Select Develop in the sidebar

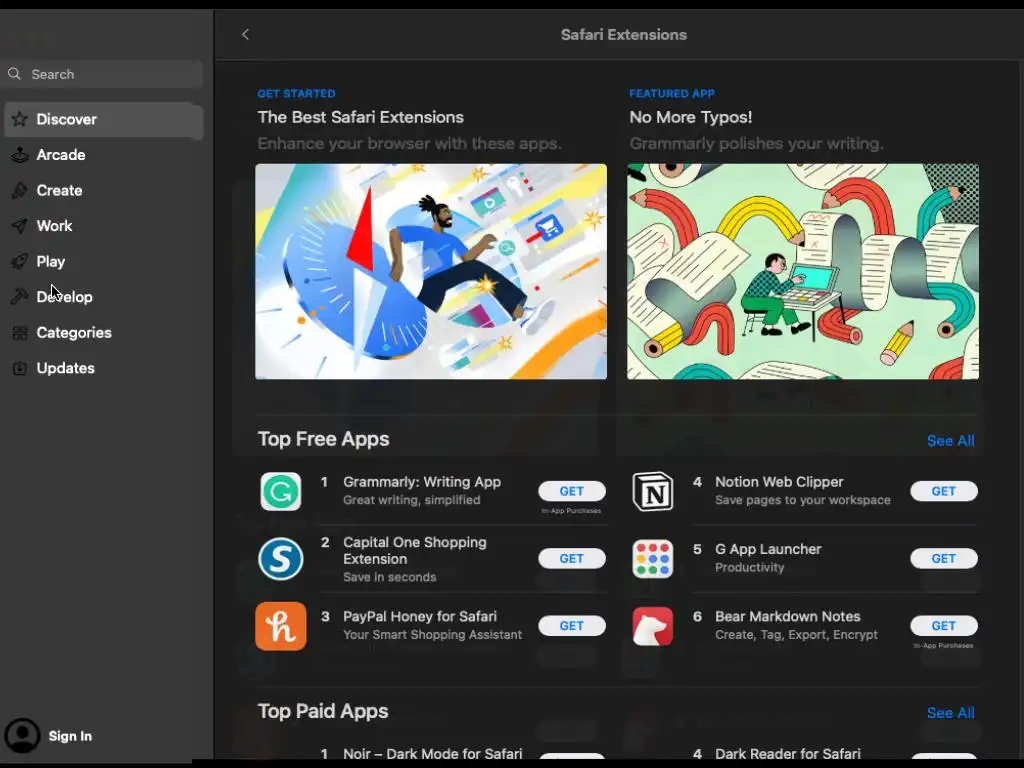coord(104,296)
